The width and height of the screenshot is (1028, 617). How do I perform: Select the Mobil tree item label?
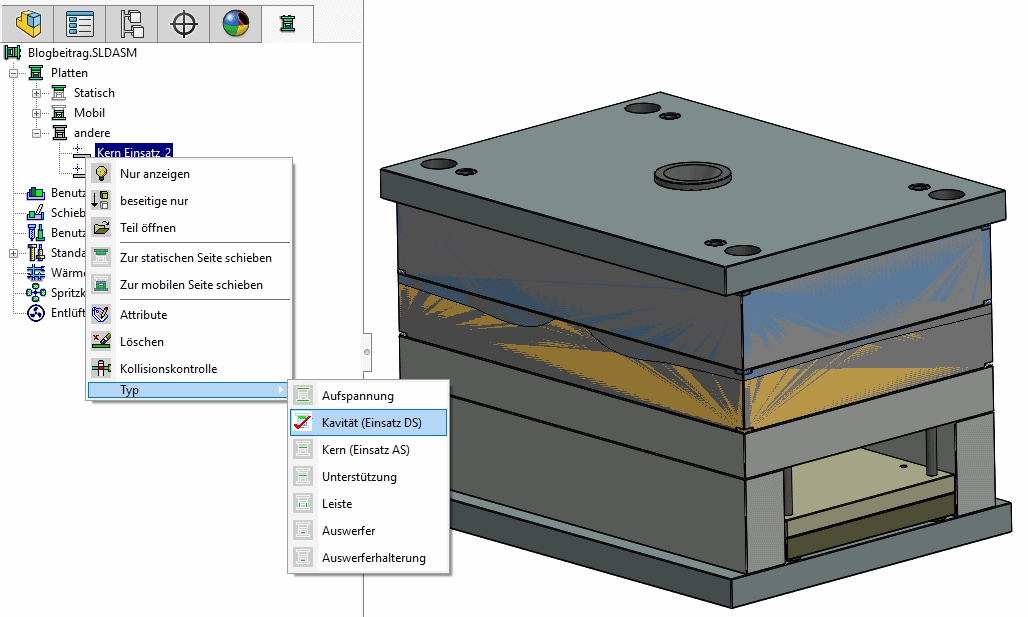[89, 113]
